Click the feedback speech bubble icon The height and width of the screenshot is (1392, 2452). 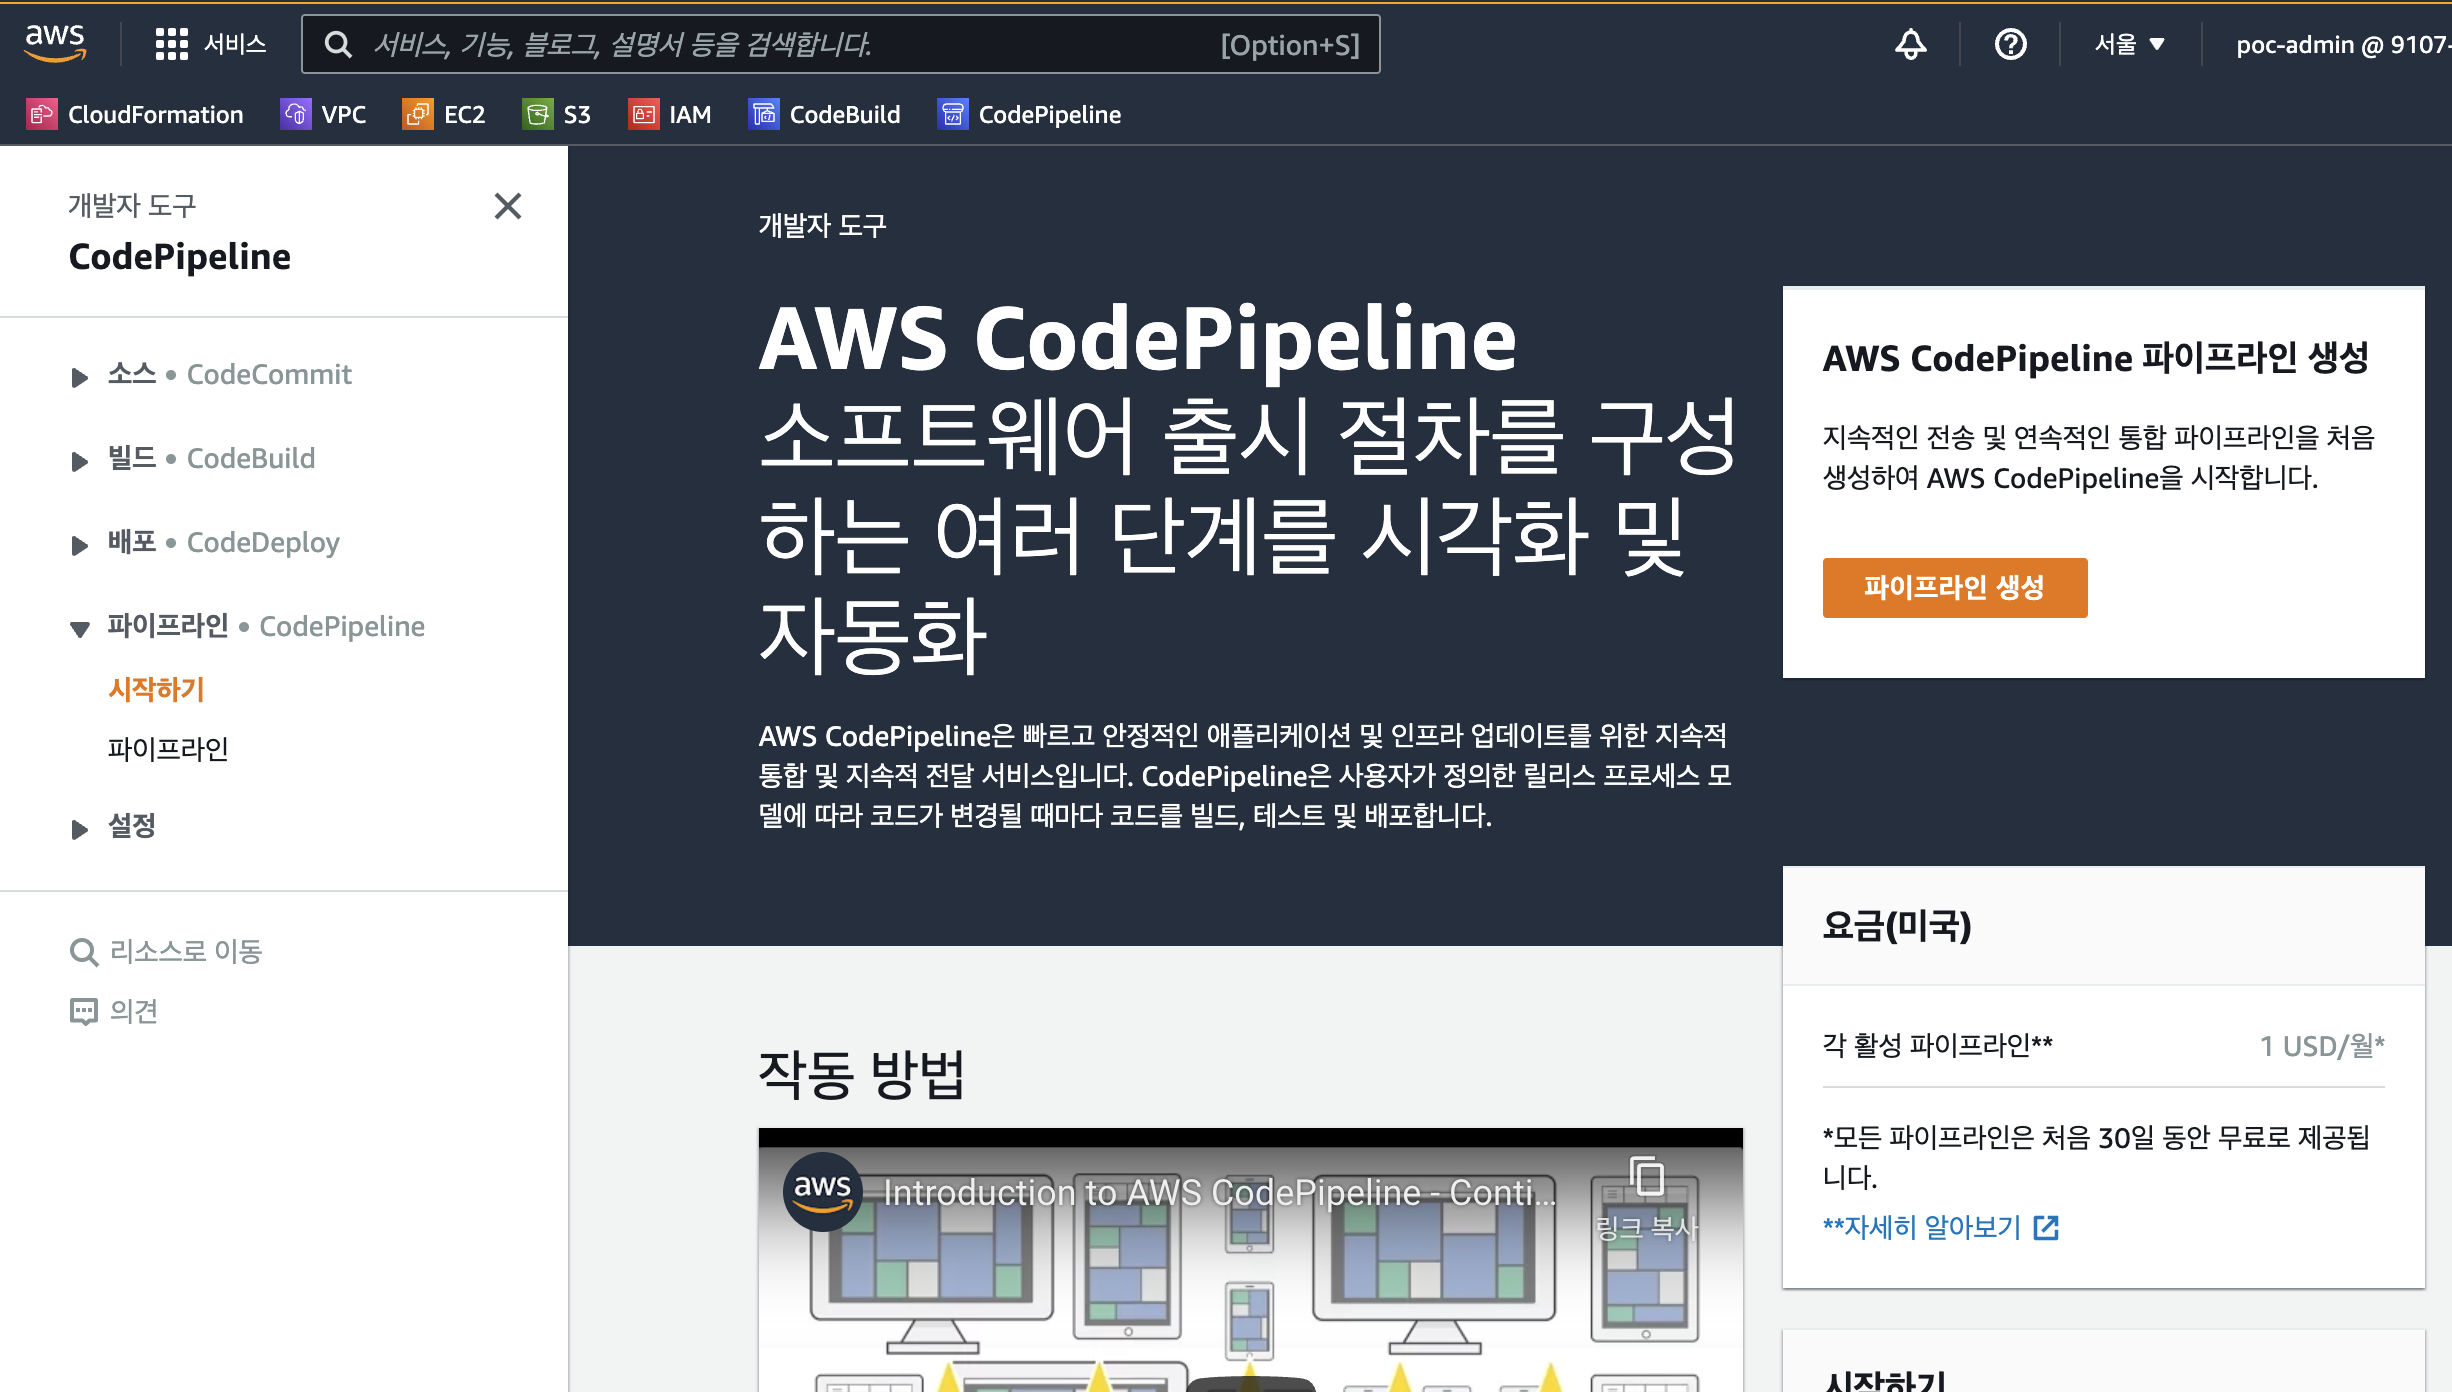click(x=83, y=1012)
